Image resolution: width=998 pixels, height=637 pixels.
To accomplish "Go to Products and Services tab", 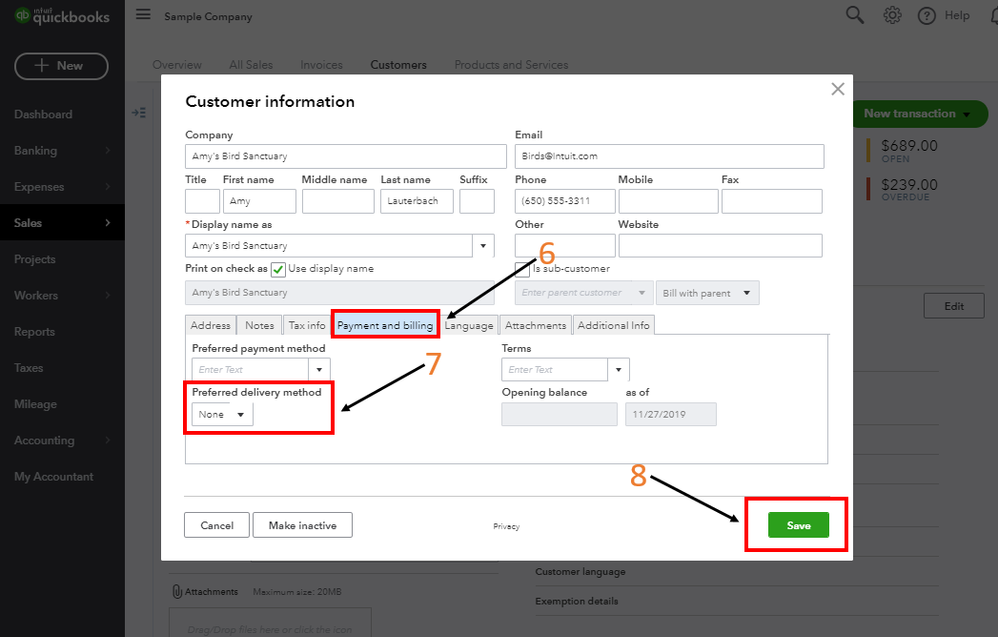I will pos(511,65).
